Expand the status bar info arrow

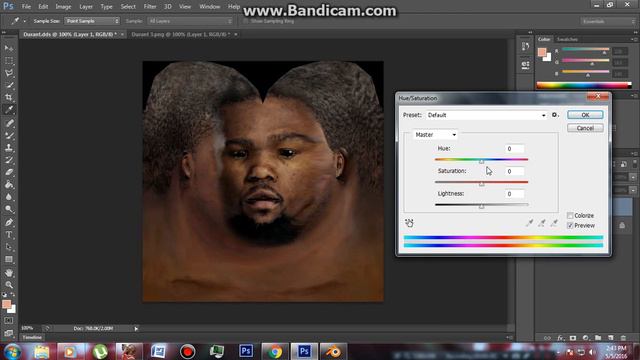[136, 329]
